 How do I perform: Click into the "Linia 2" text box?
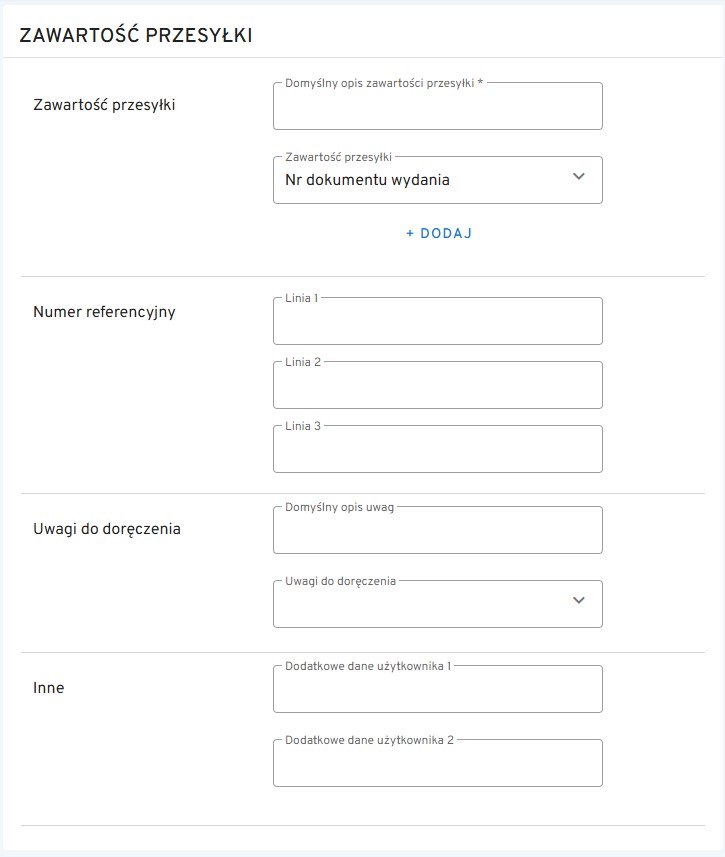point(437,386)
